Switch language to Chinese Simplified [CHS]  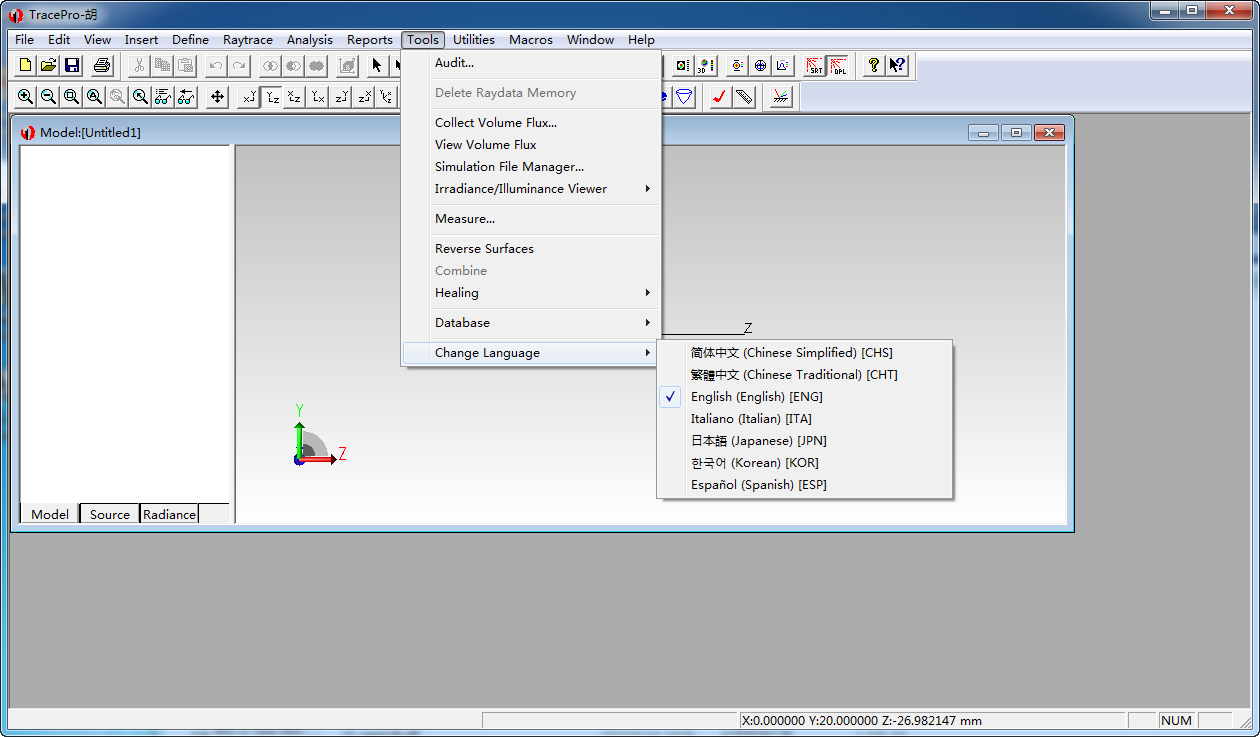(804, 353)
